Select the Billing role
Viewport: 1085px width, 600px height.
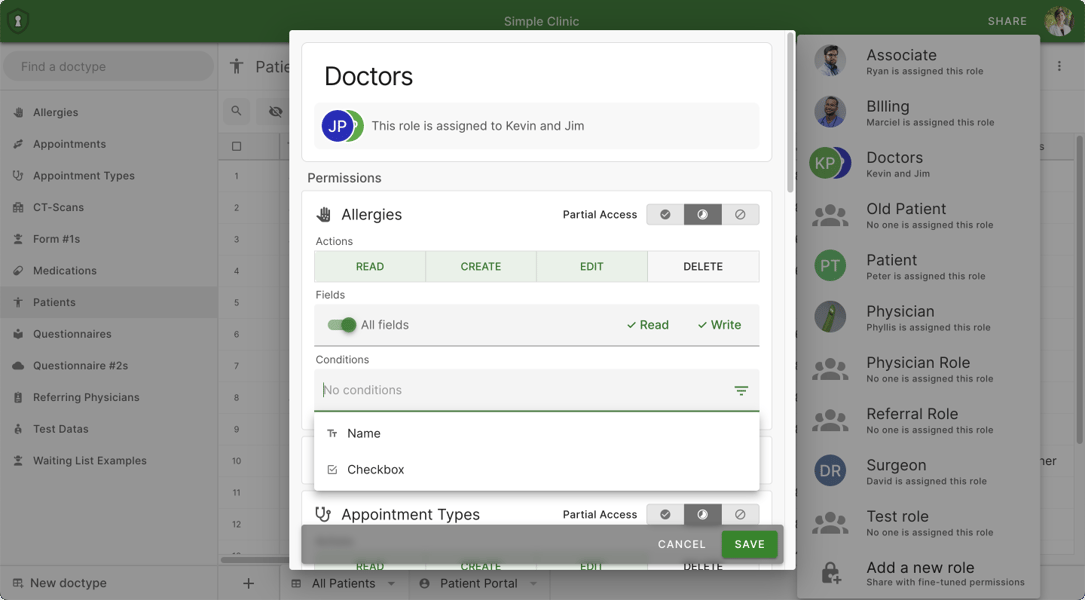pos(918,112)
